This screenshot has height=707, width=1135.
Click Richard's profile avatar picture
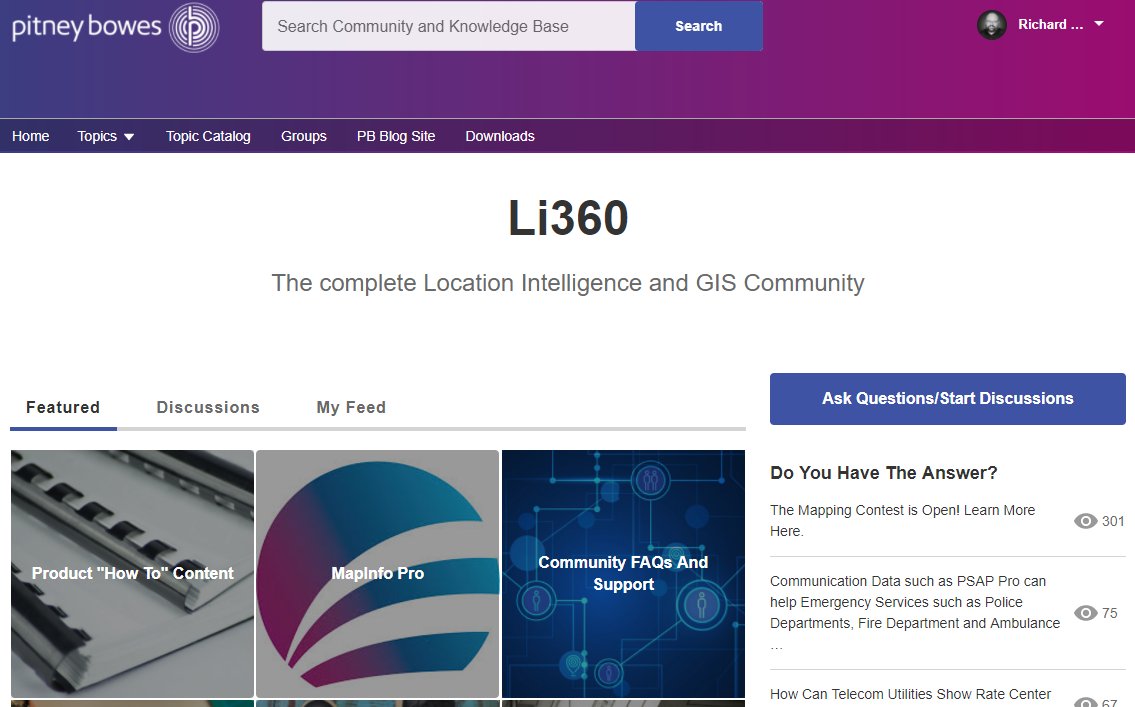[990, 24]
